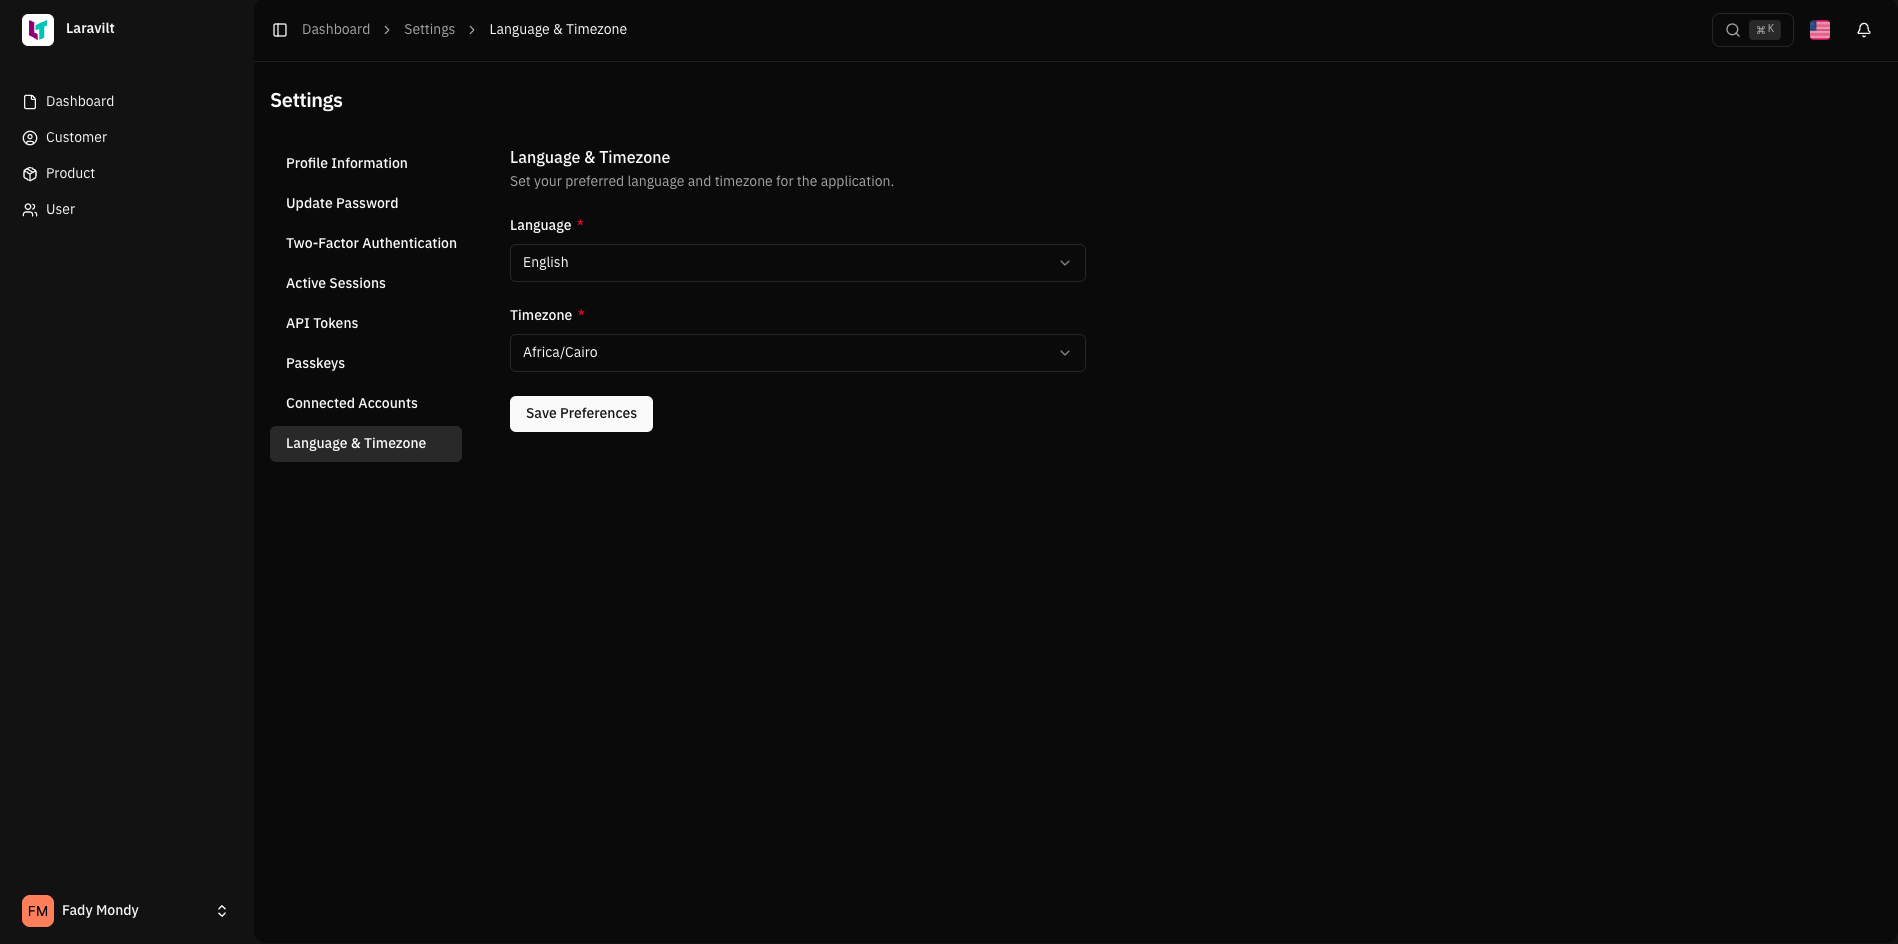1898x944 pixels.
Task: Click the Dashboard page icon in sidebar
Action: coord(30,102)
